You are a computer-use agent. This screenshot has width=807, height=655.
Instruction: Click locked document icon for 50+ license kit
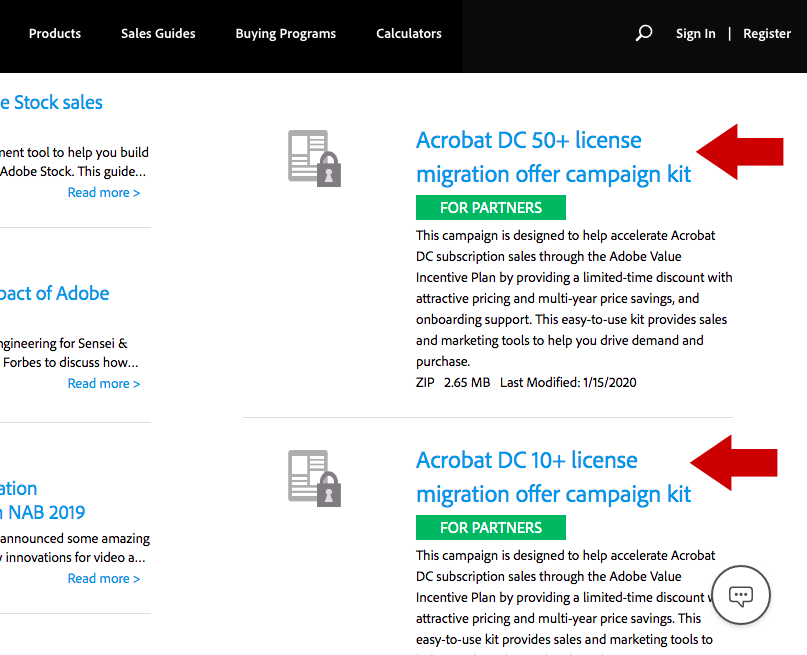pos(314,158)
